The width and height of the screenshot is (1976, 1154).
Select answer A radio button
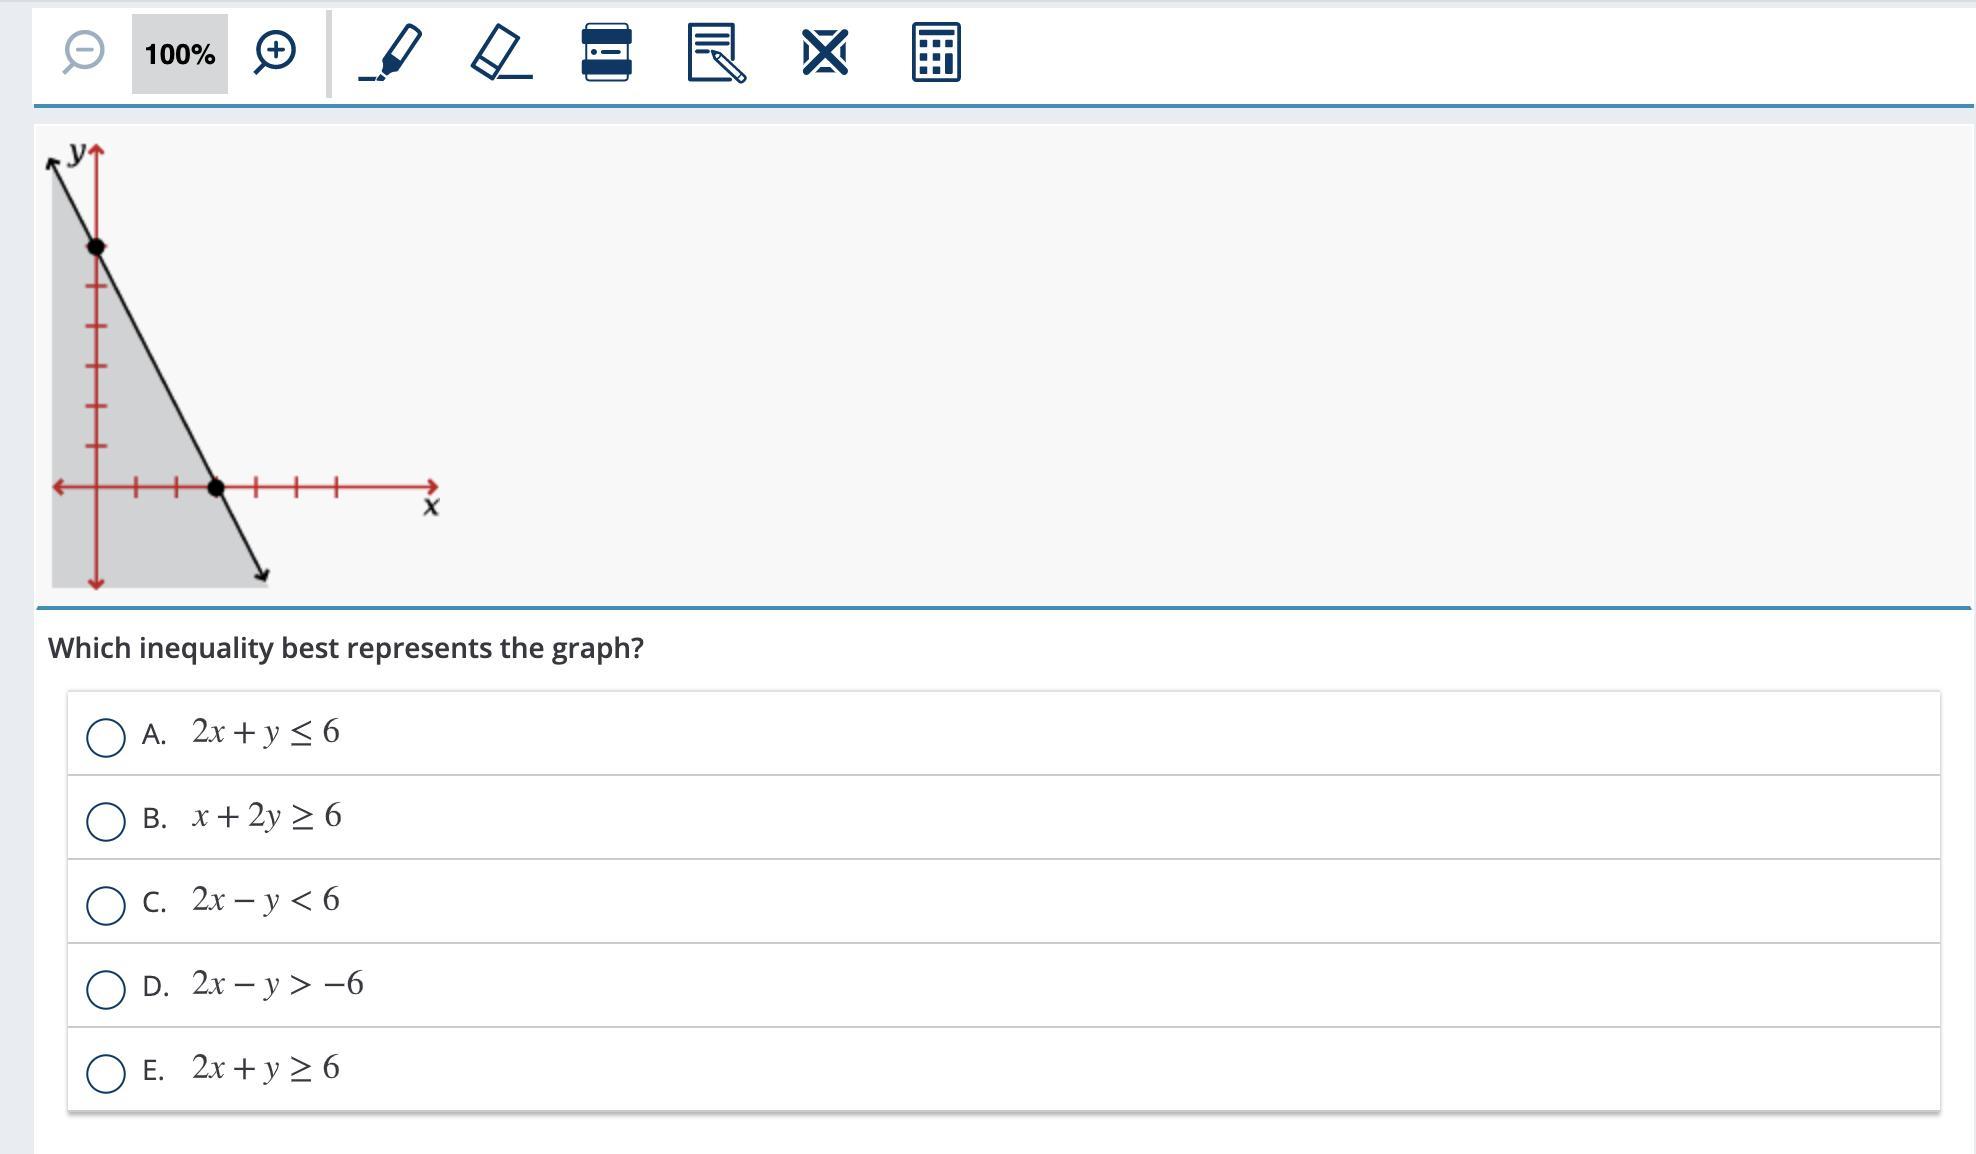click(106, 737)
